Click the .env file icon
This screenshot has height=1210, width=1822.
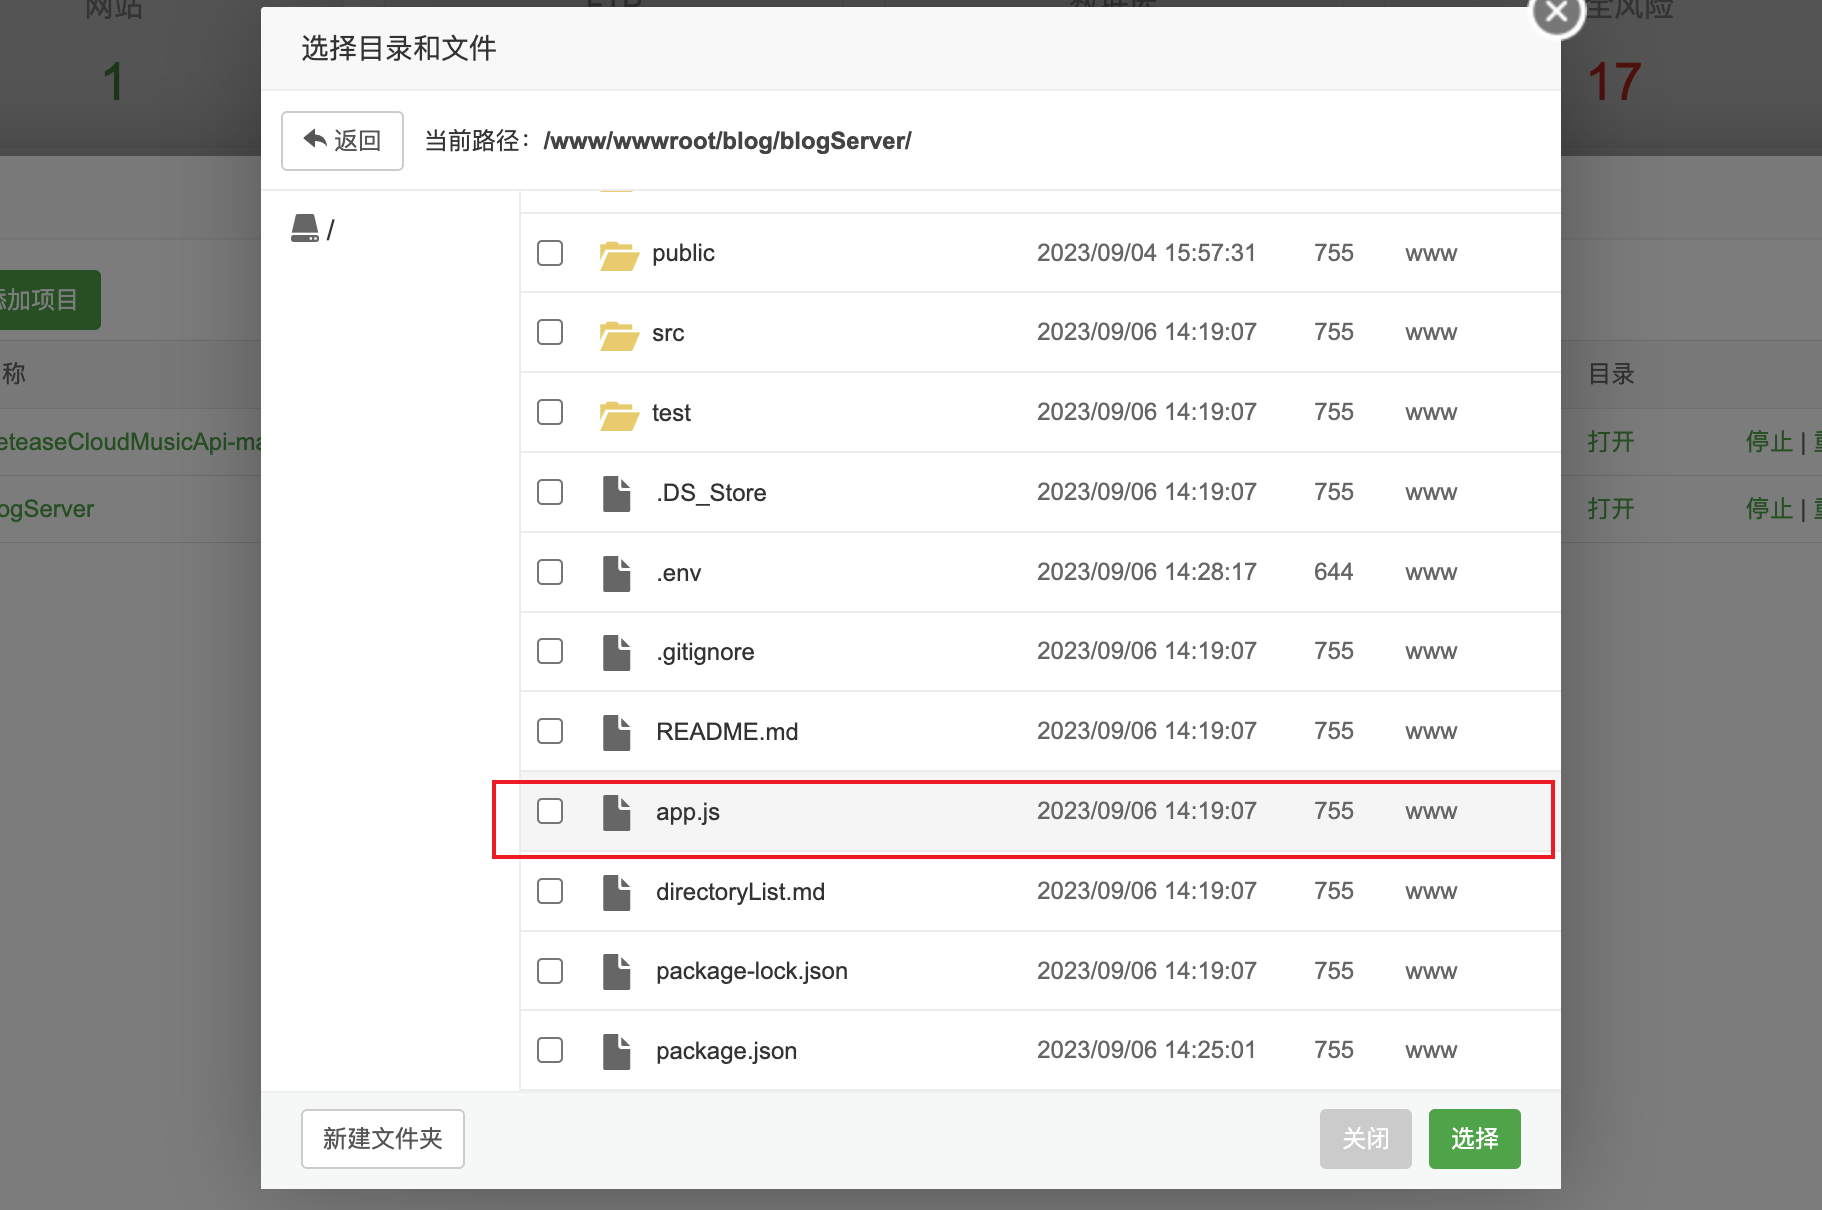[x=617, y=573]
